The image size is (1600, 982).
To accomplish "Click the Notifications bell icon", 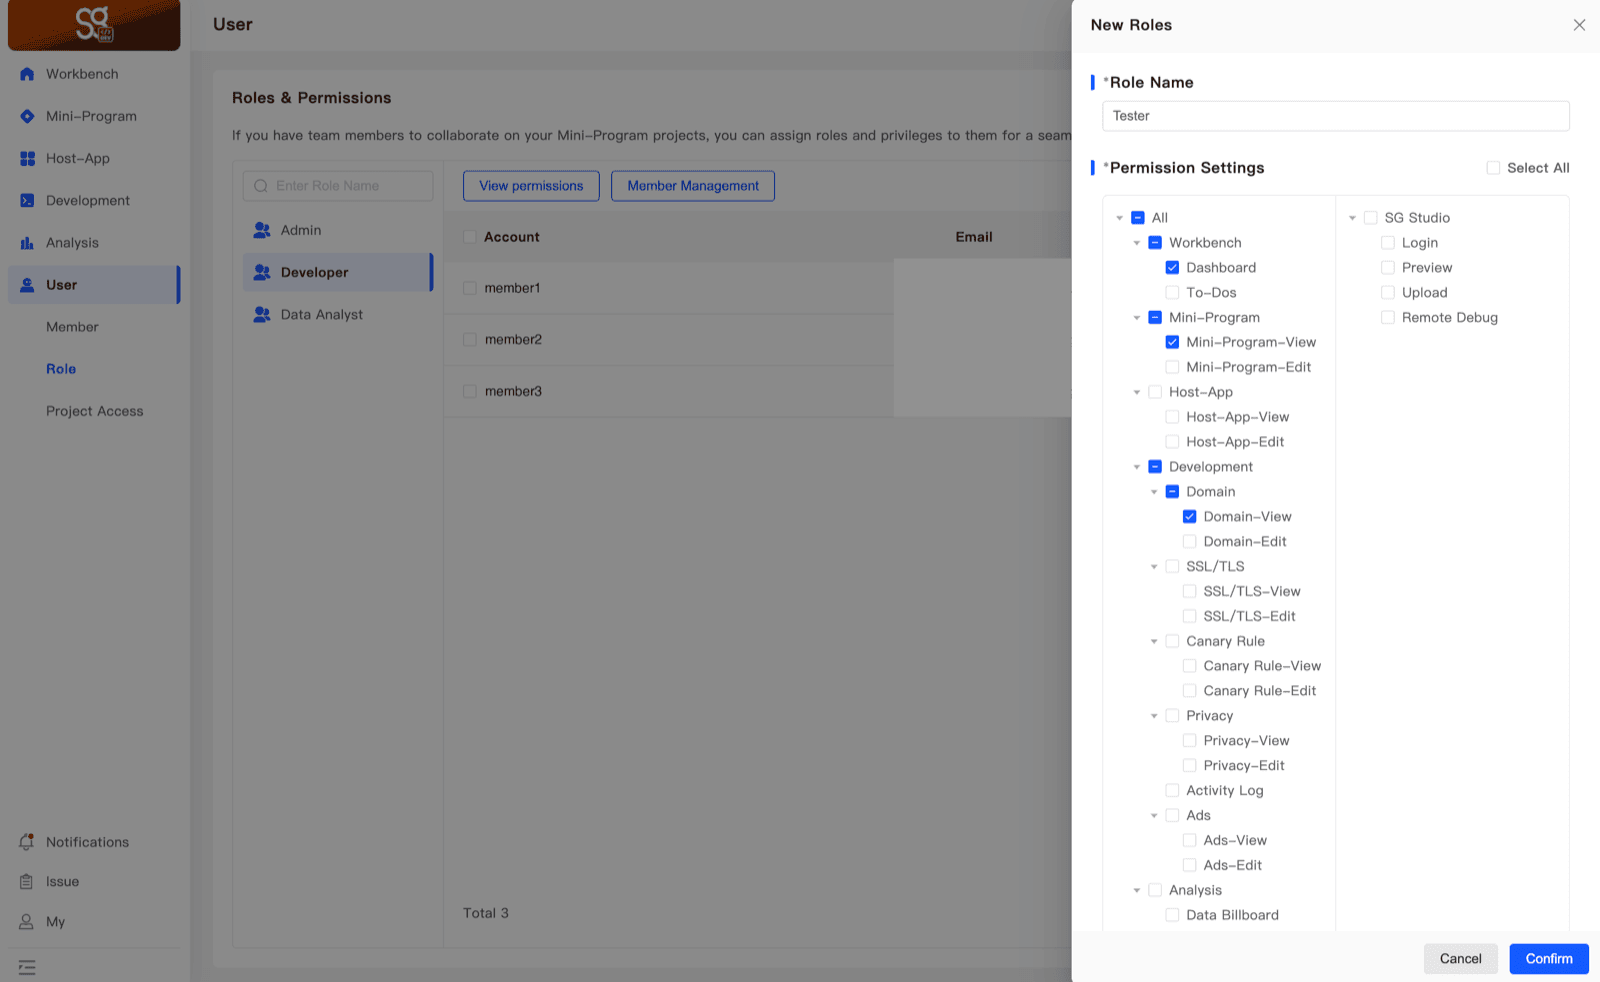I will click(x=27, y=842).
